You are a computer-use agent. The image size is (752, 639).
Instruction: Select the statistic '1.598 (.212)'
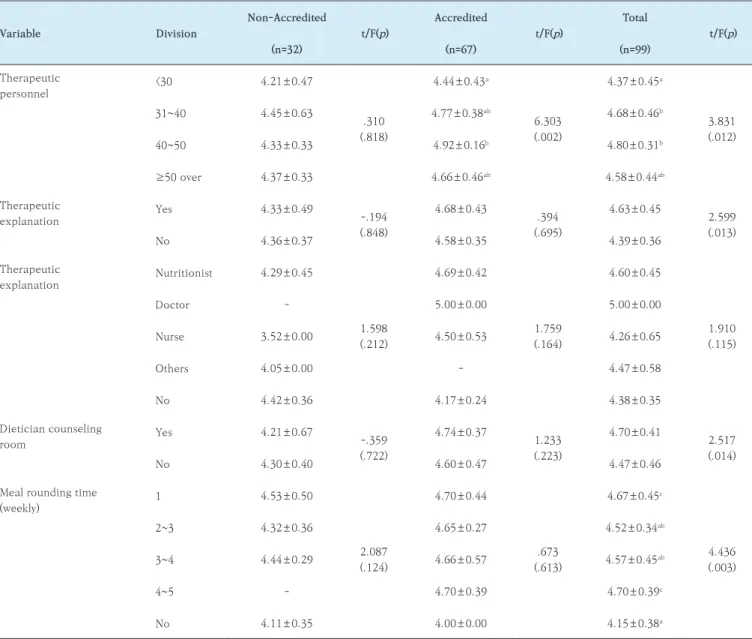(x=374, y=337)
